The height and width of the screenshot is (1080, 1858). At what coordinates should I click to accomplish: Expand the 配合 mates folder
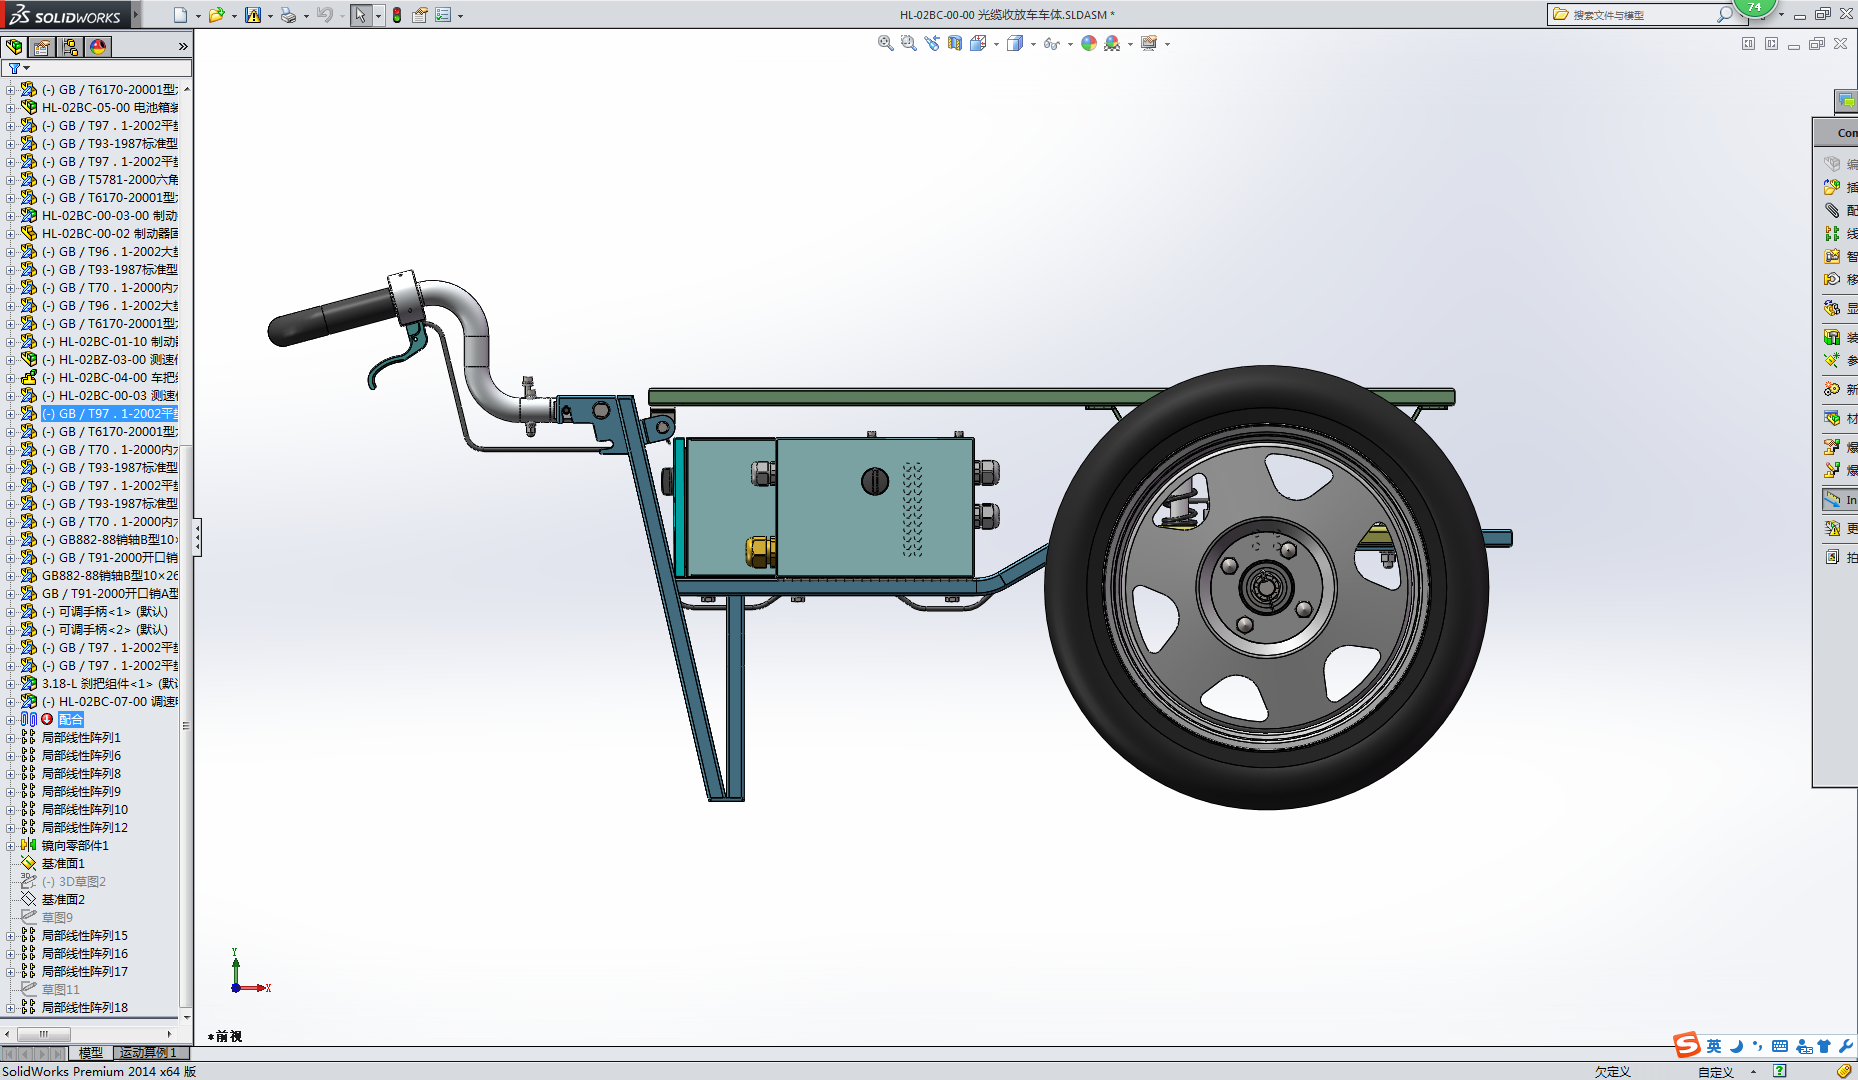(x=10, y=720)
